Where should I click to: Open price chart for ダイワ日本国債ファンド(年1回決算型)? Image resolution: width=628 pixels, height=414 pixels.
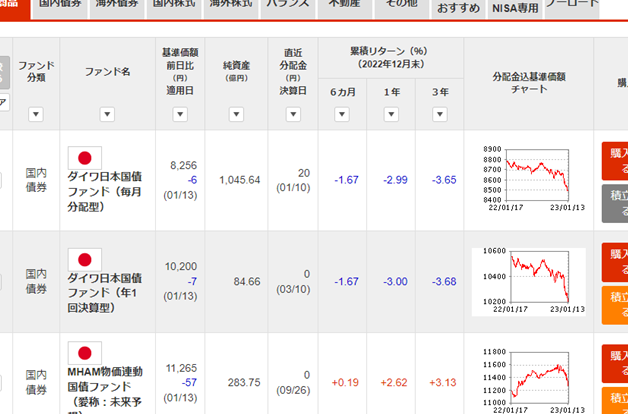coord(529,281)
